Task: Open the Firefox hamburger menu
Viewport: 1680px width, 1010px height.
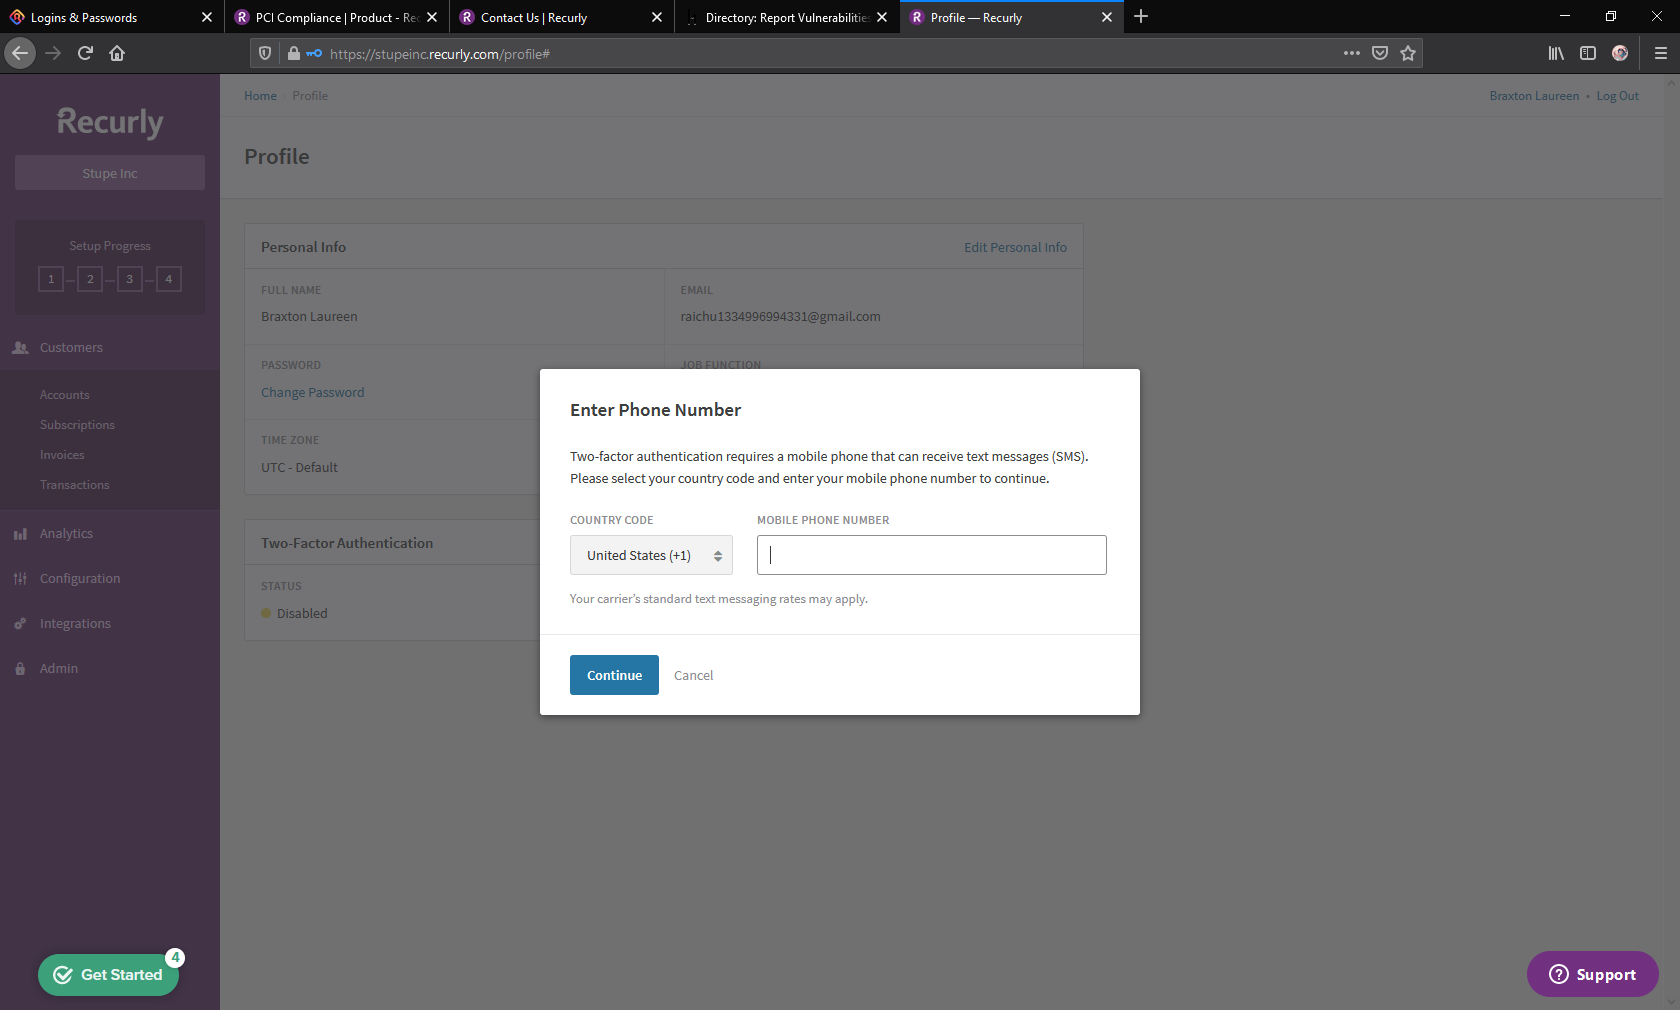Action: click(x=1660, y=53)
